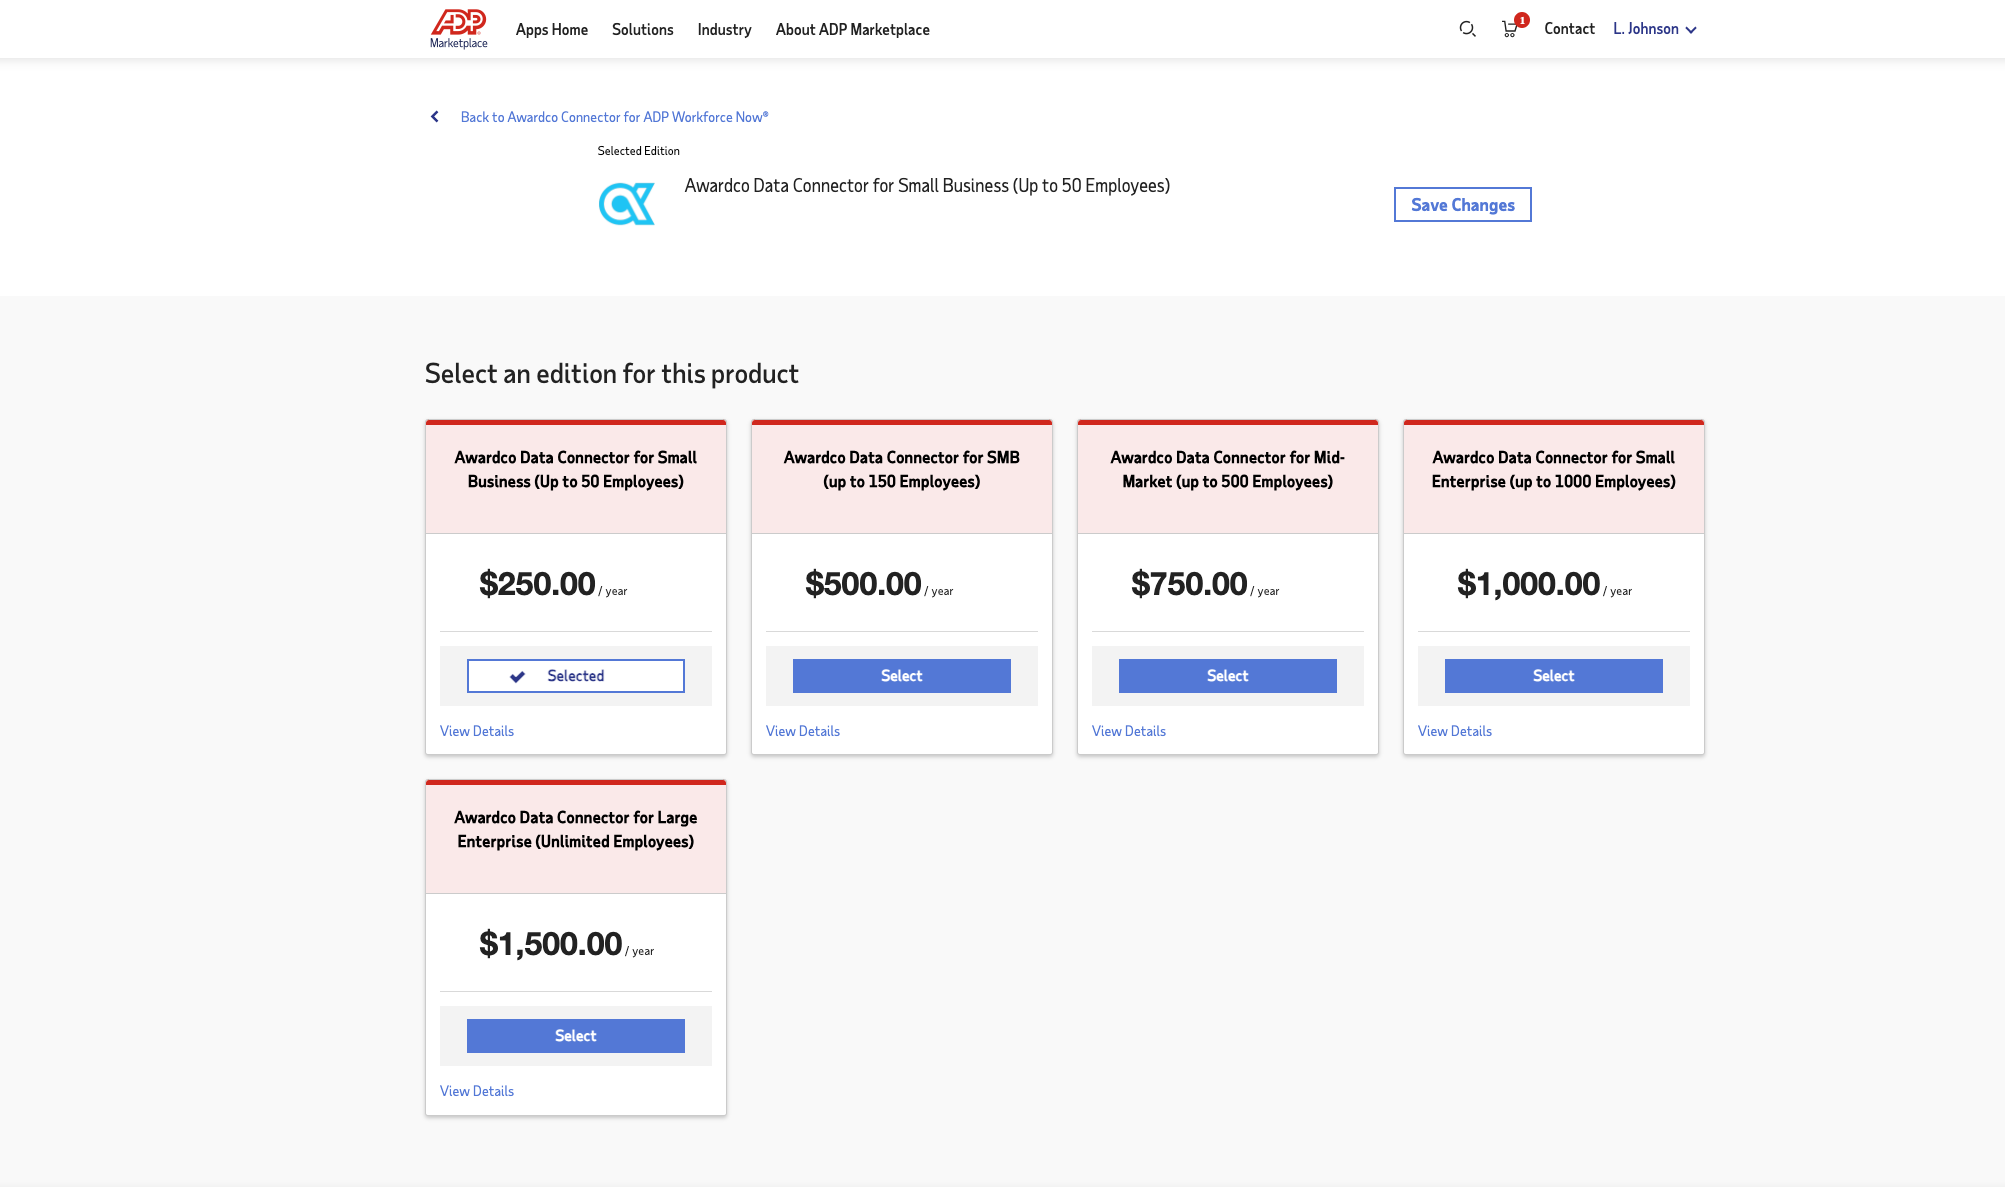The width and height of the screenshot is (2005, 1187).
Task: Select the Large Enterprise edition
Action: [575, 1035]
